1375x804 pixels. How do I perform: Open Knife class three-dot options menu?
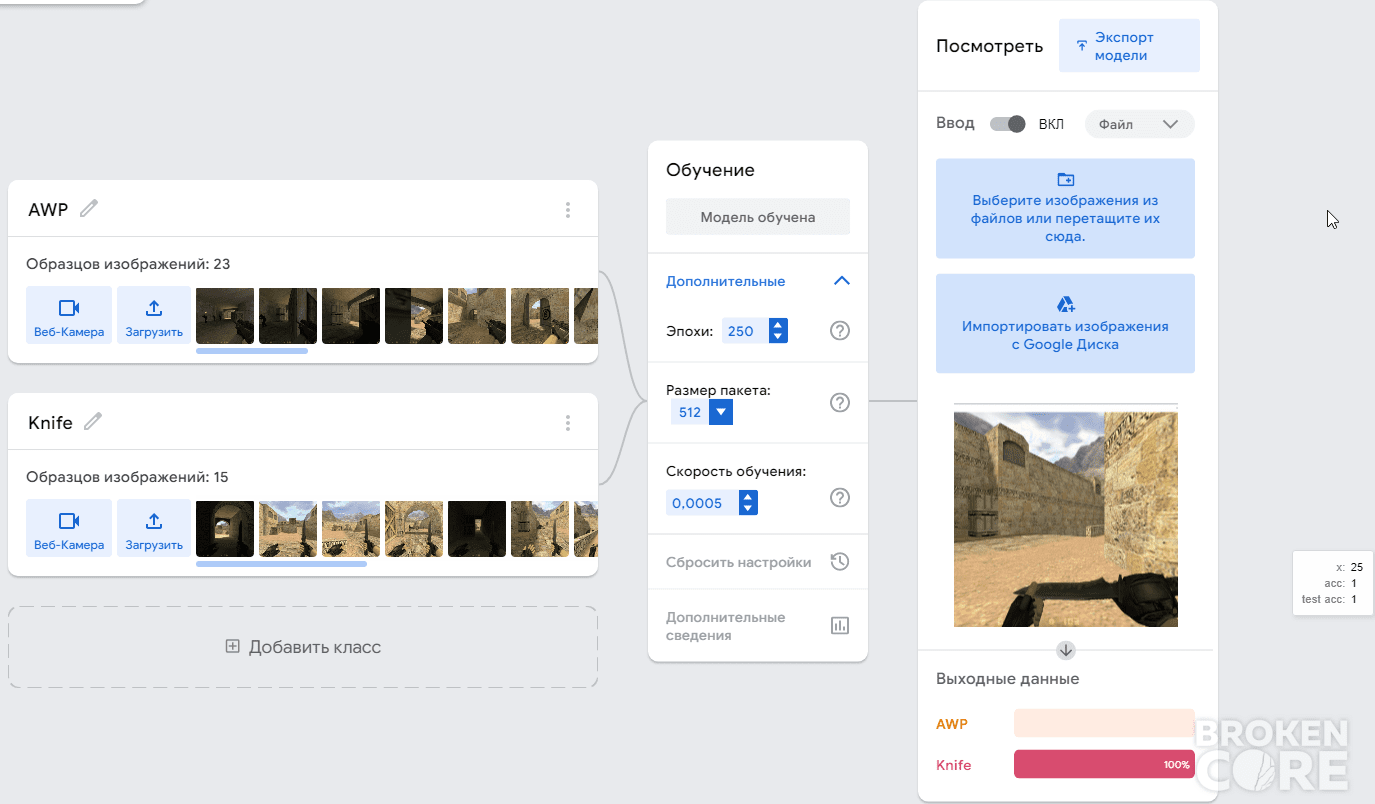(x=568, y=423)
